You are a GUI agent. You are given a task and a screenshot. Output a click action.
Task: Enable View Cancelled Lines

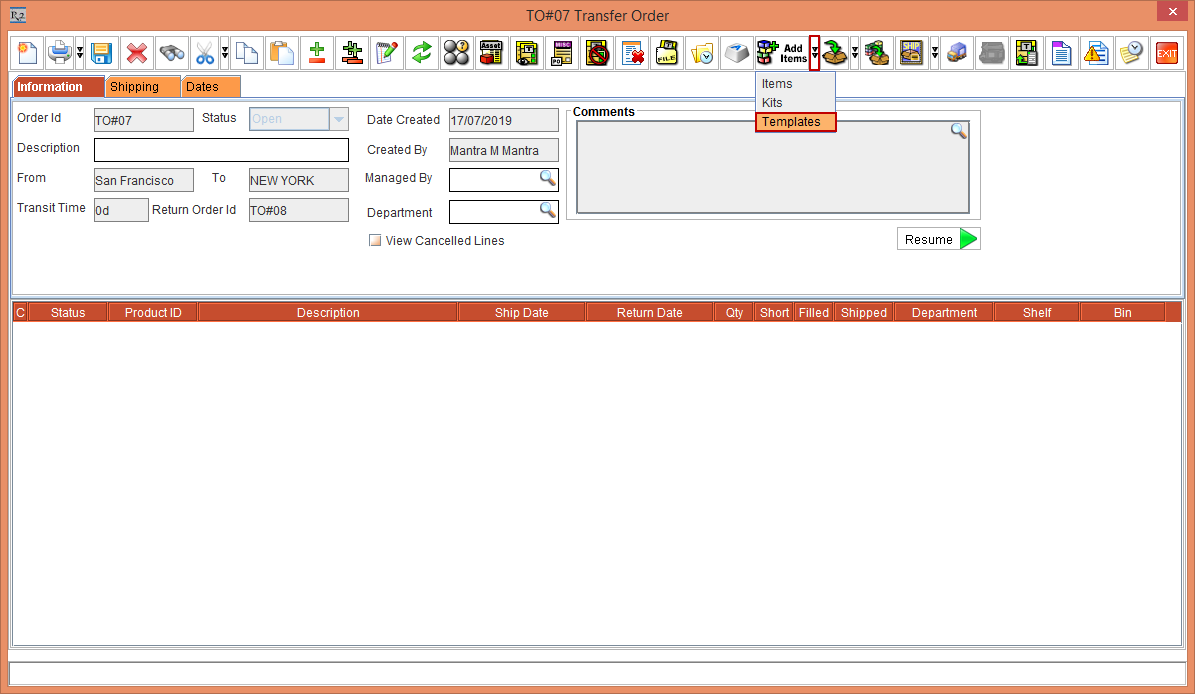click(375, 240)
